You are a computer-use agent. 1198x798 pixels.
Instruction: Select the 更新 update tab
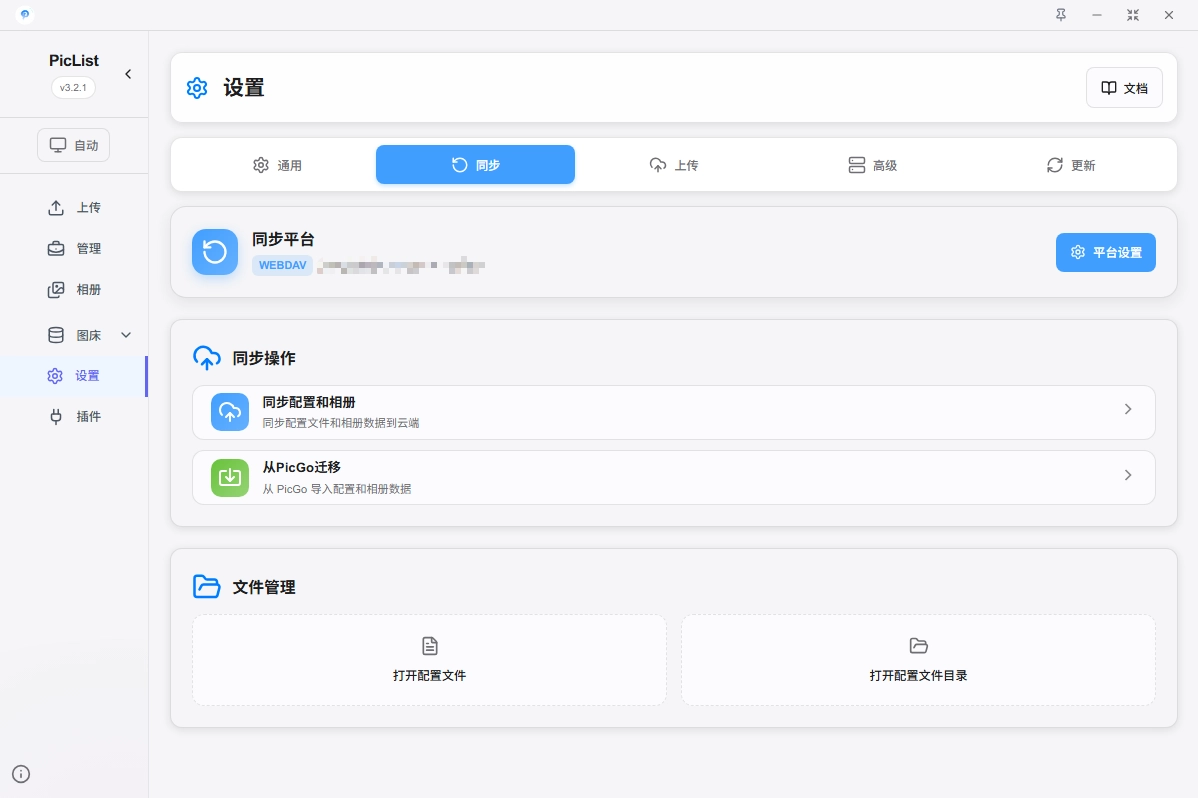tap(1071, 165)
